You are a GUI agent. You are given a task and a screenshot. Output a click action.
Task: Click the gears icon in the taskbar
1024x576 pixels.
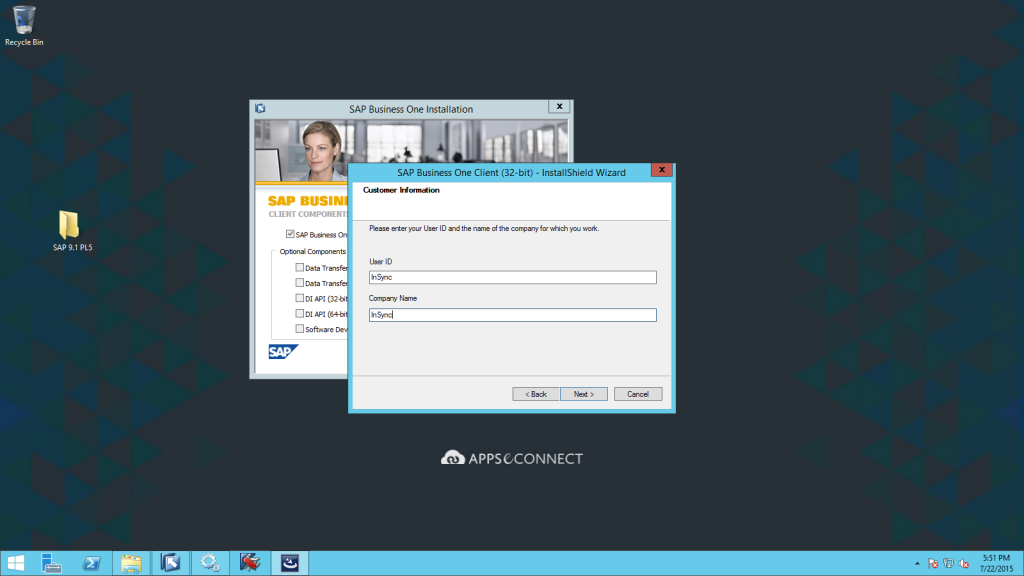click(210, 563)
